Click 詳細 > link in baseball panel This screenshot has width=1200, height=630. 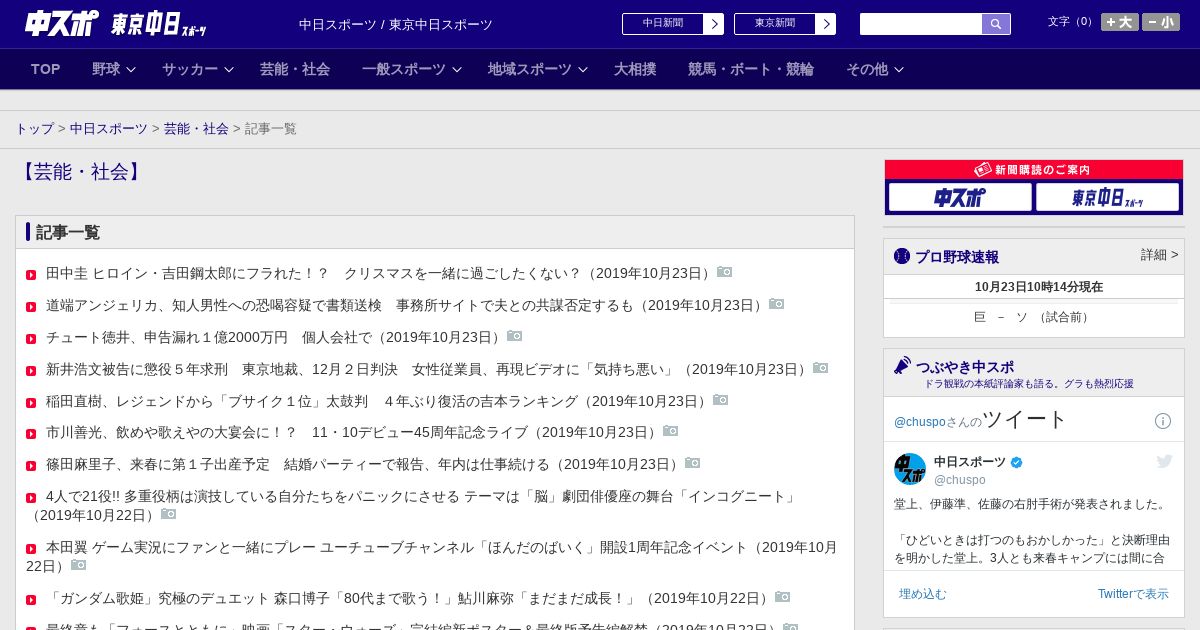pos(1160,255)
